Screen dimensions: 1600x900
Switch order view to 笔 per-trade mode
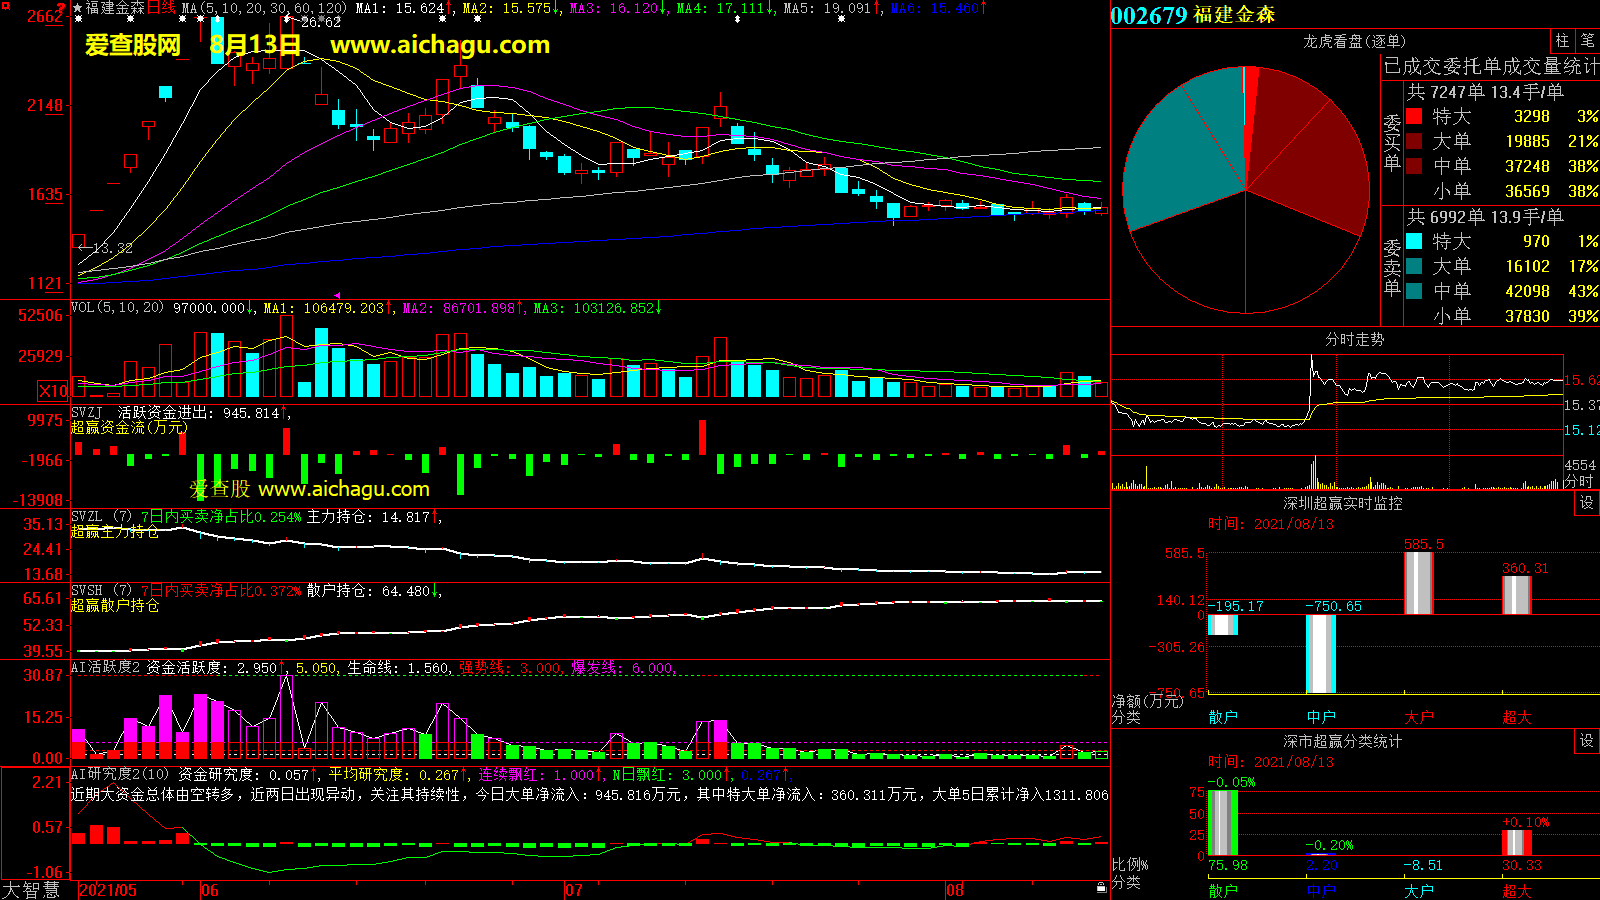pos(1588,41)
